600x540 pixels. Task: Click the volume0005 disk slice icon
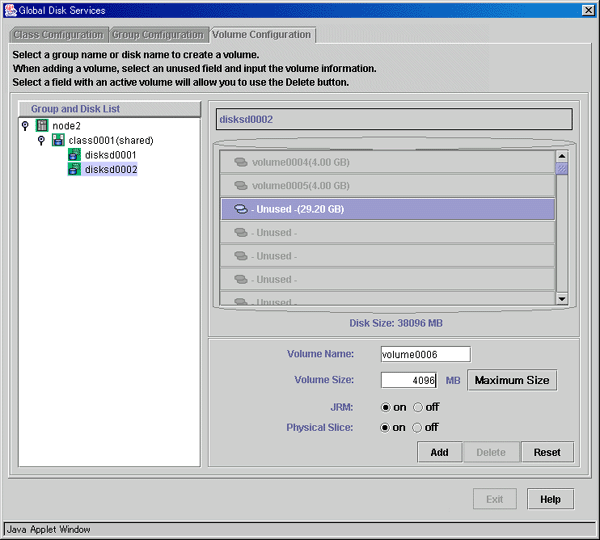pyautogui.click(x=240, y=186)
